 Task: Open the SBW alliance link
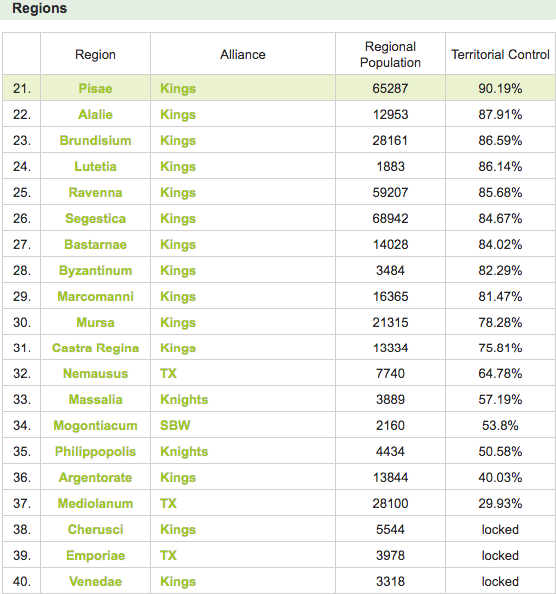click(175, 425)
